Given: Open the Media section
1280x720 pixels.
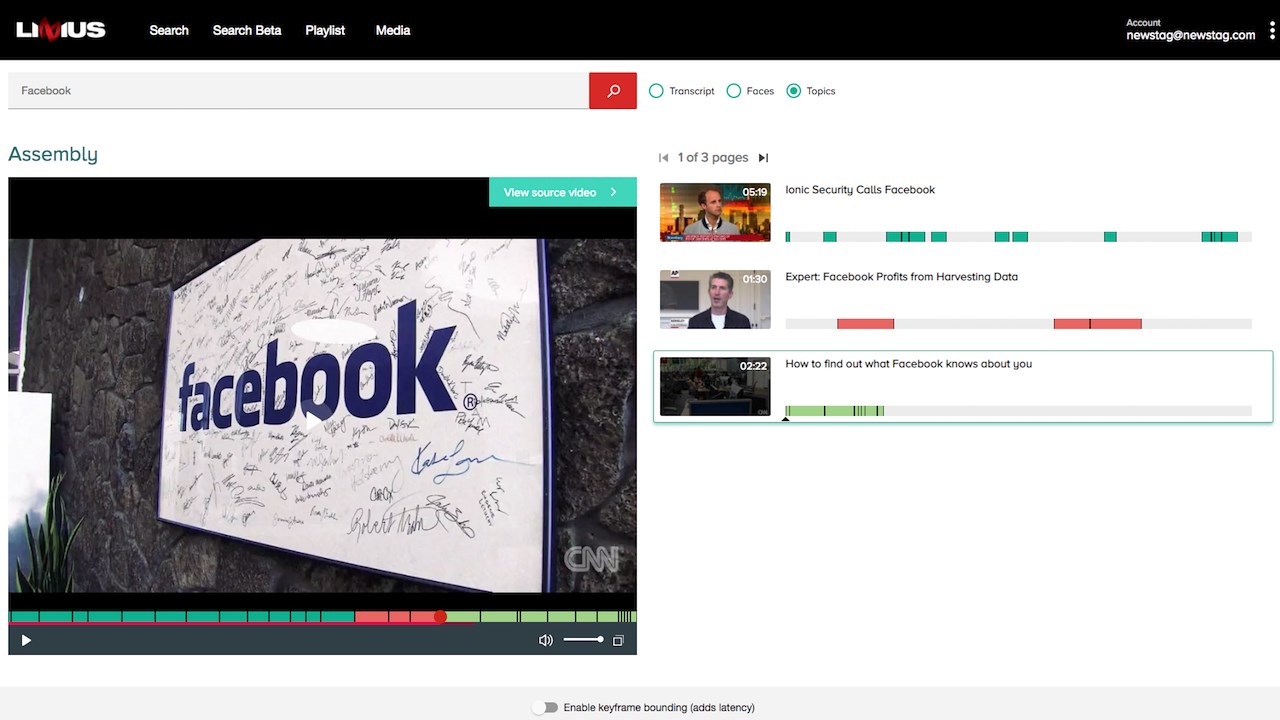Looking at the screenshot, I should (x=393, y=30).
